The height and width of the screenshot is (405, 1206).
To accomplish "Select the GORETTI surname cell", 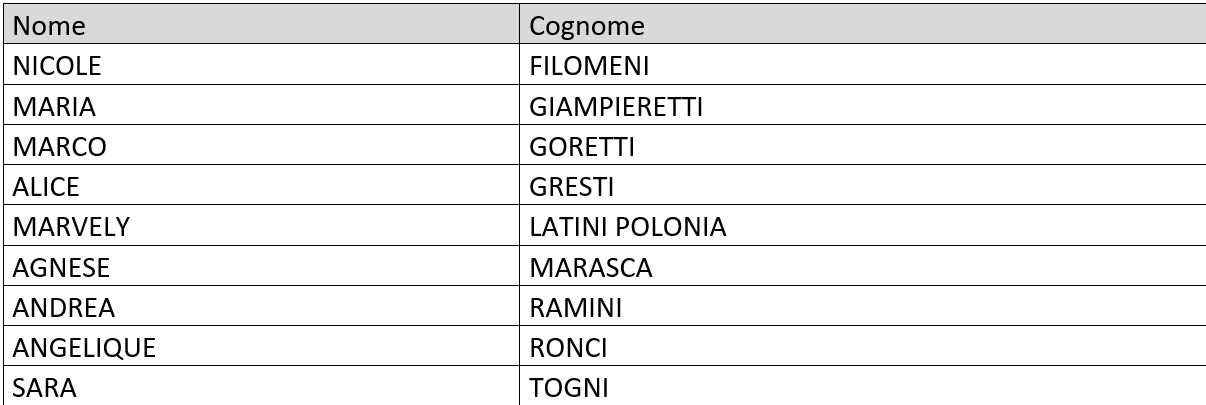I will pos(582,147).
